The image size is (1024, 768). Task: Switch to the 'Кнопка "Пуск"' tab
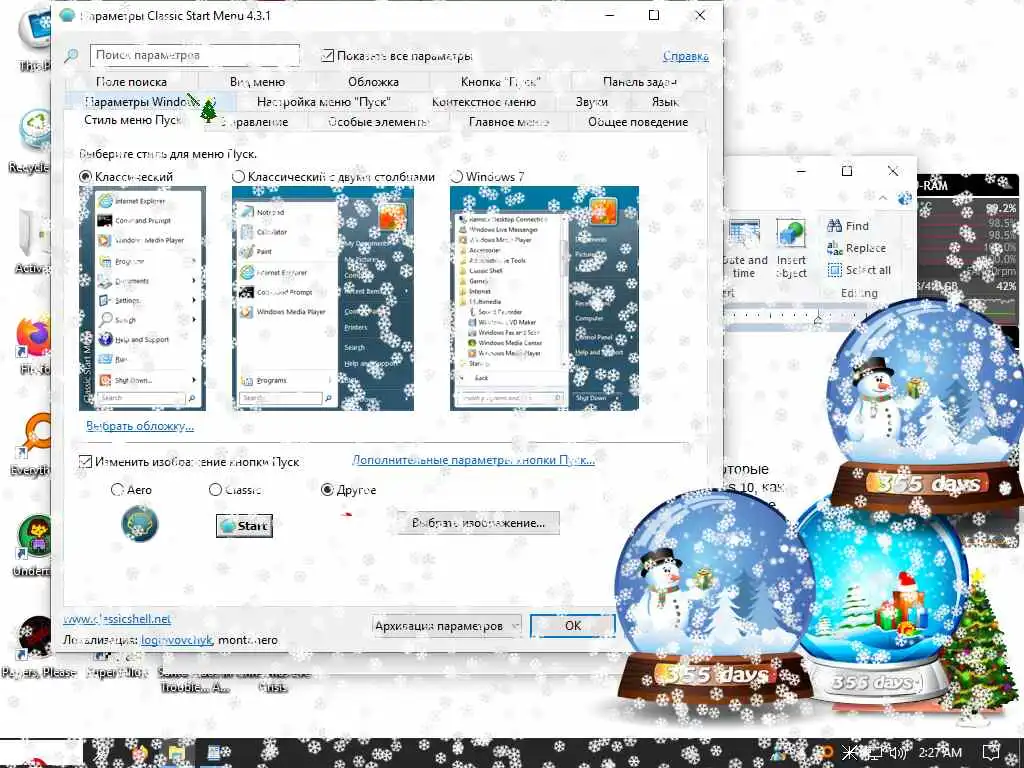500,82
